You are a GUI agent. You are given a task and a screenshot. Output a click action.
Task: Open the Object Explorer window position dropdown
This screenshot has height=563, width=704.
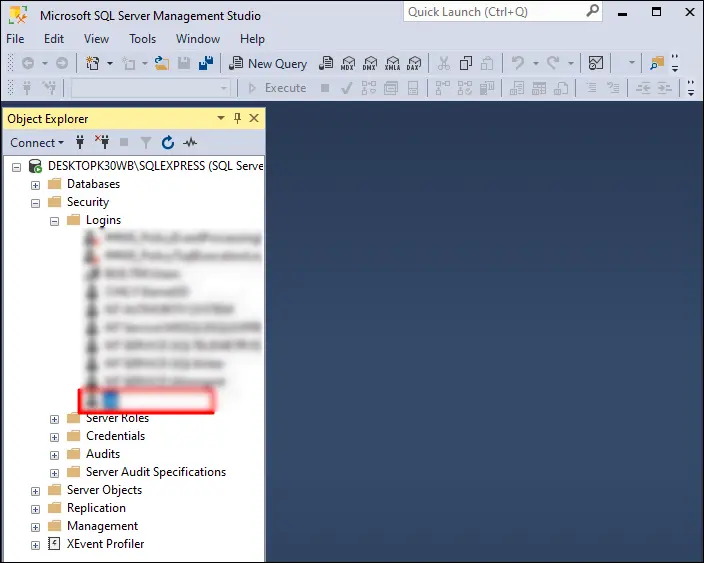(220, 119)
